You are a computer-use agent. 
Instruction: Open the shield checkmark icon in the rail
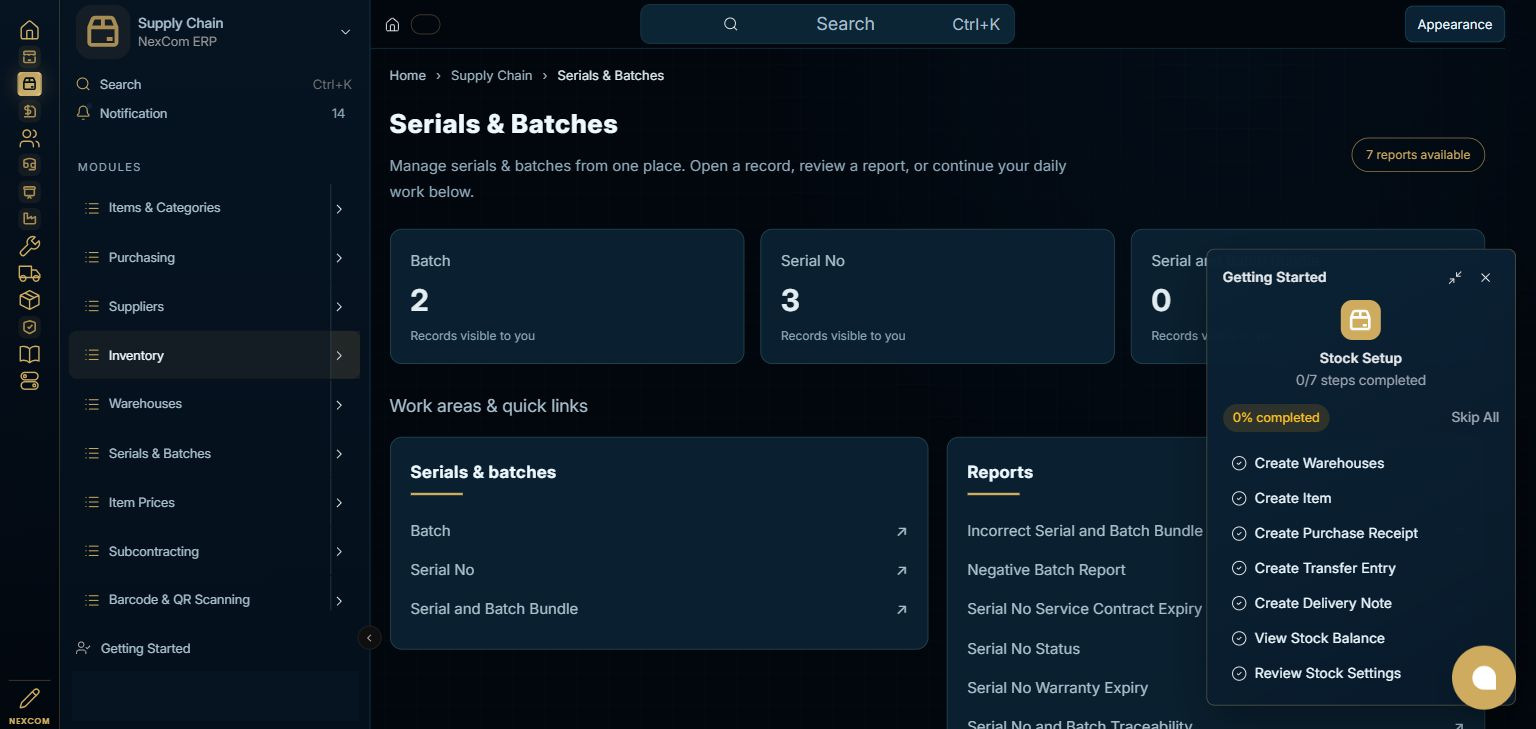click(x=29, y=327)
